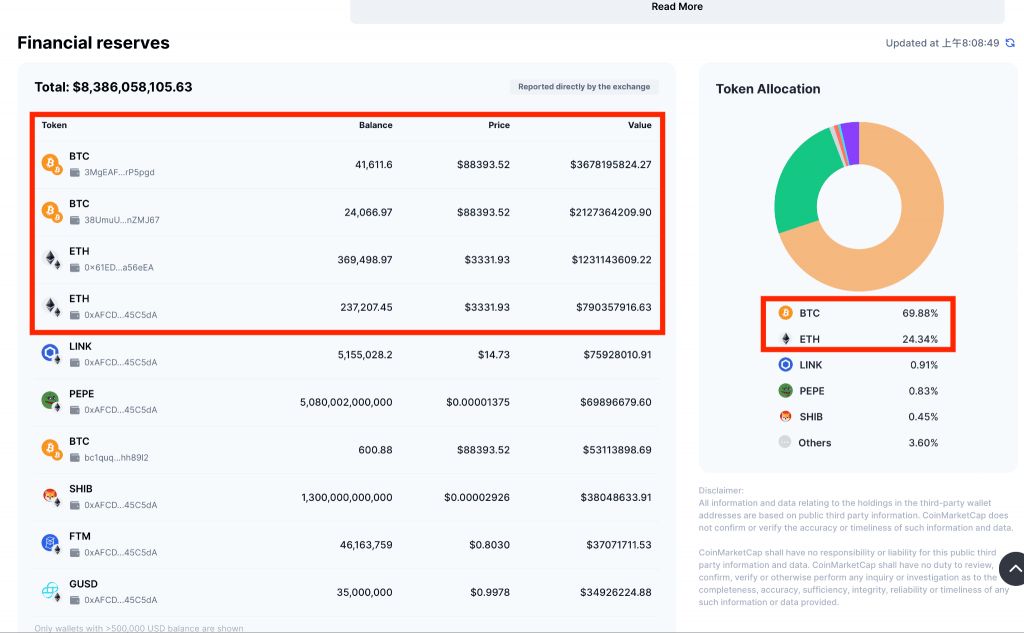Click the Balance column header
This screenshot has height=633, width=1024.
[x=376, y=125]
